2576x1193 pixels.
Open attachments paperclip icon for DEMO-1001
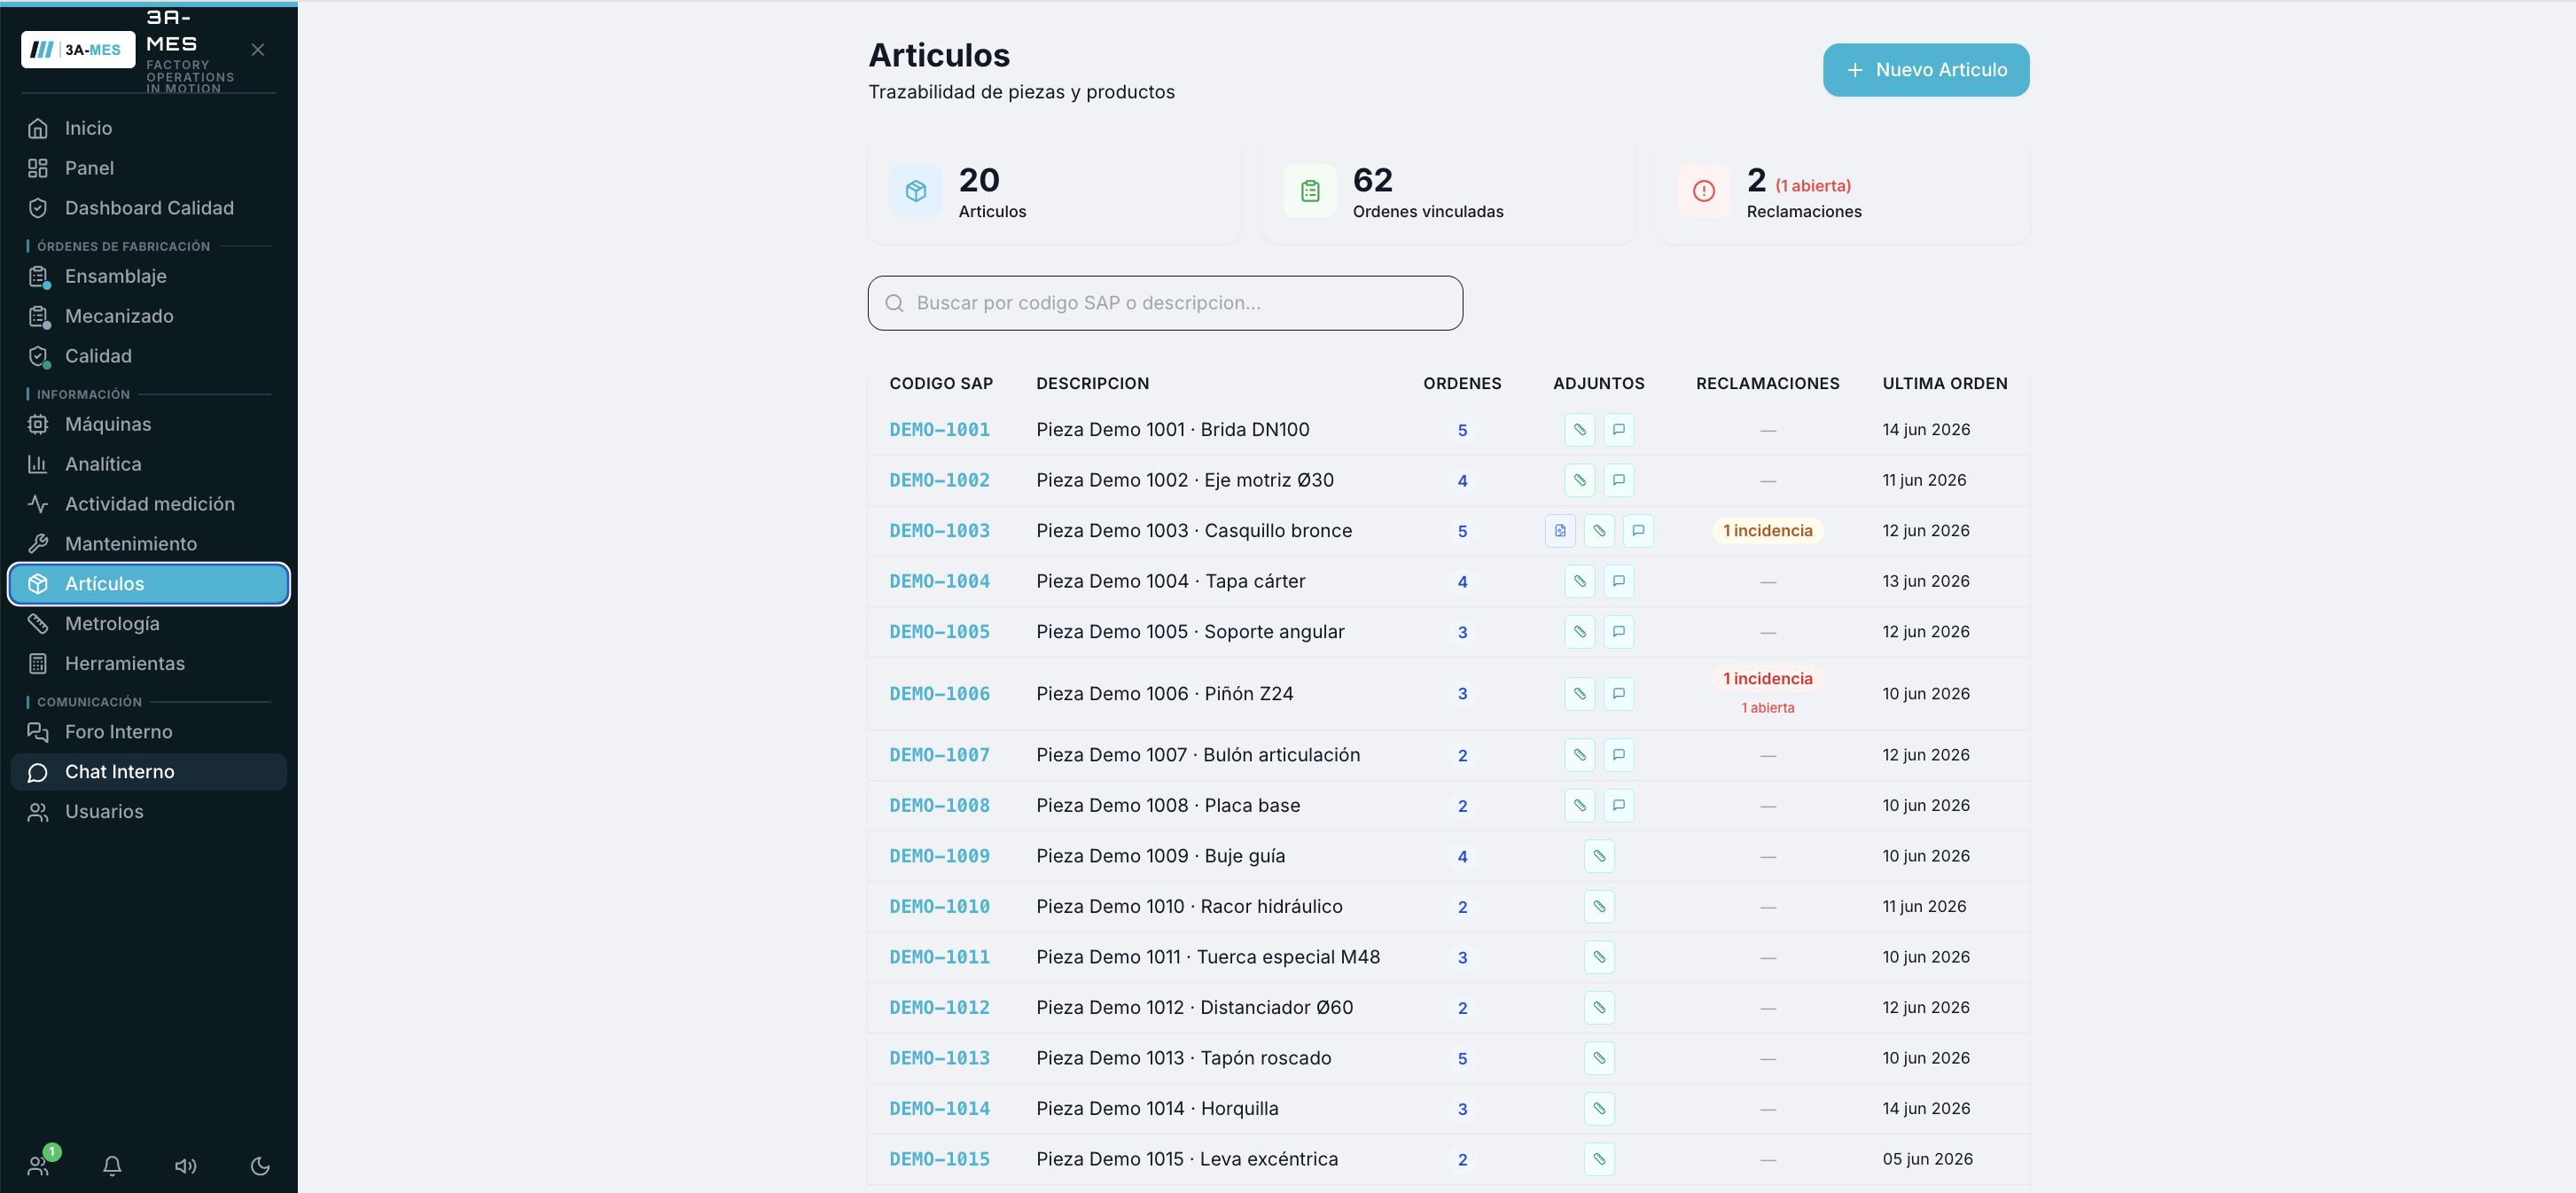coord(1579,430)
